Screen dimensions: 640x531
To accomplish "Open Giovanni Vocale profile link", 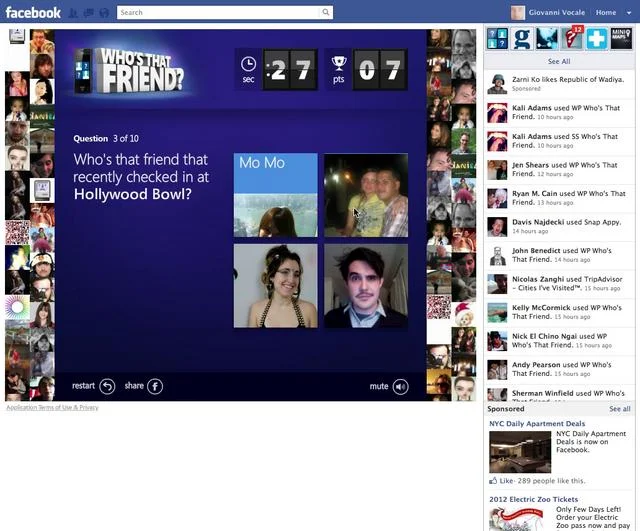I will pyautogui.click(x=556, y=12).
